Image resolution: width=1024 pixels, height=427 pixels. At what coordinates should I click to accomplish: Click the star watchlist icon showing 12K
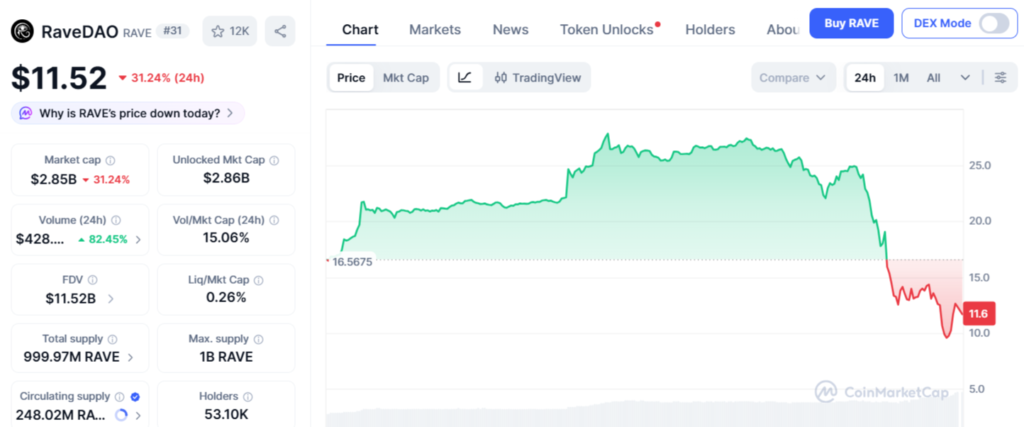point(228,31)
